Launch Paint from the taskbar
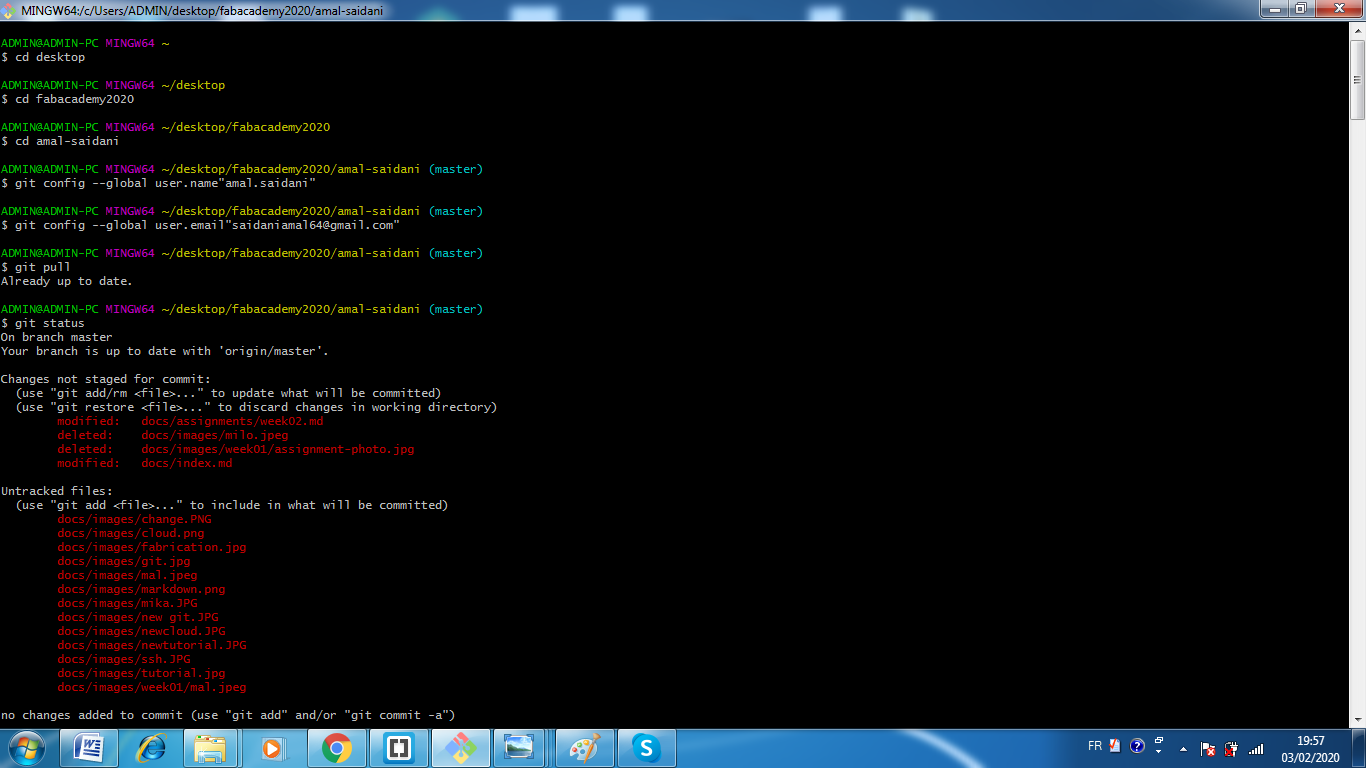This screenshot has width=1366, height=768. tap(584, 748)
